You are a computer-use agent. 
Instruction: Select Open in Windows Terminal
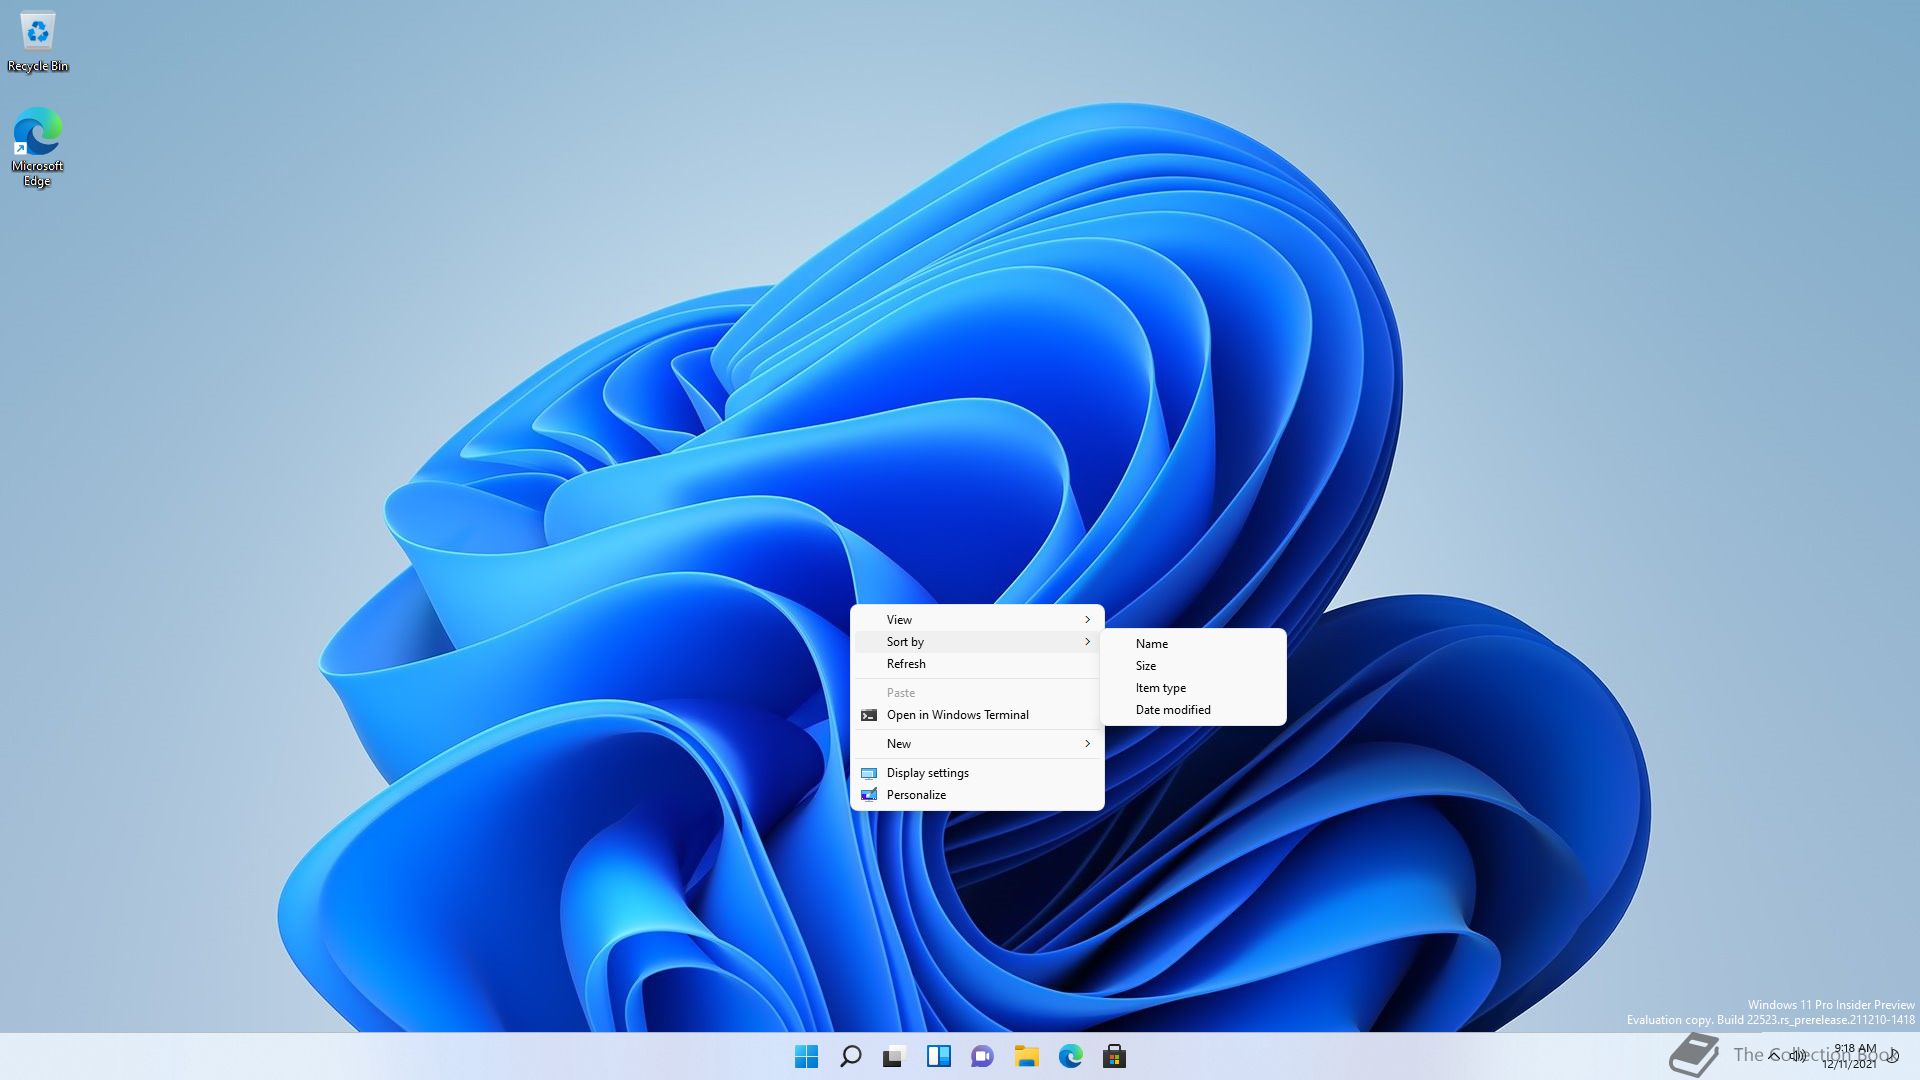(977, 715)
